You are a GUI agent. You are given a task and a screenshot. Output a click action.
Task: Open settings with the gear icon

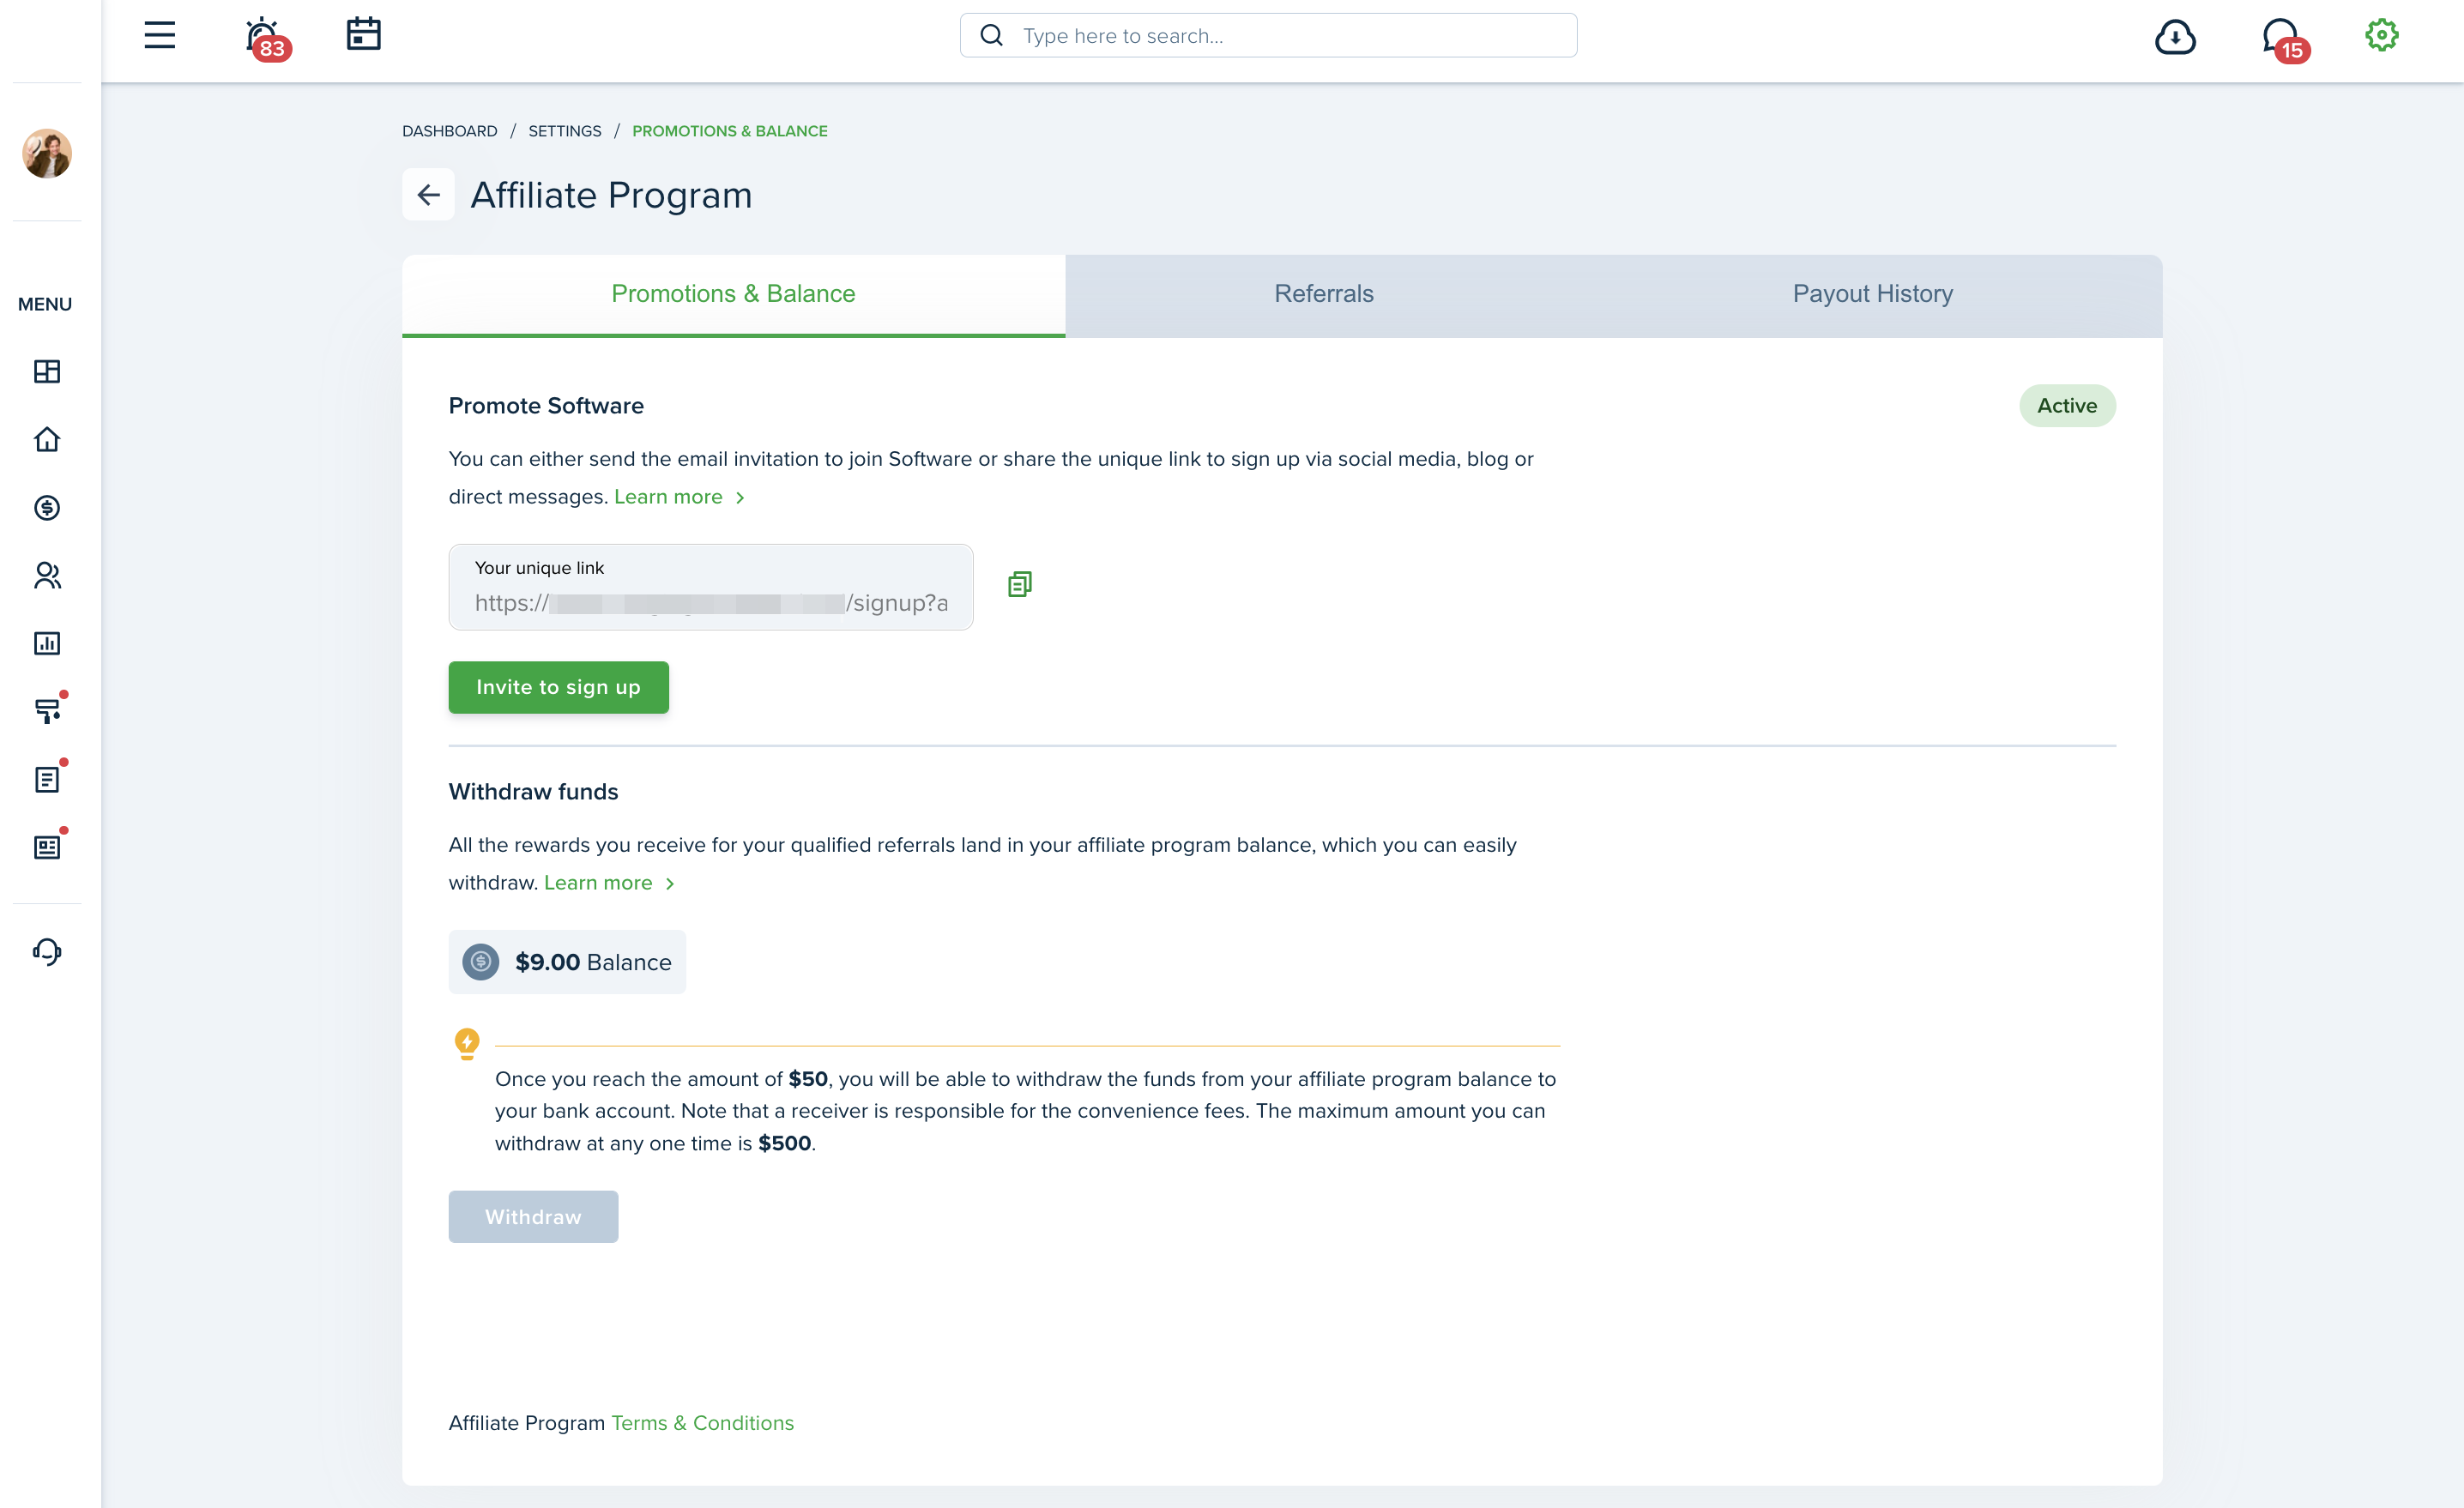(x=2381, y=34)
